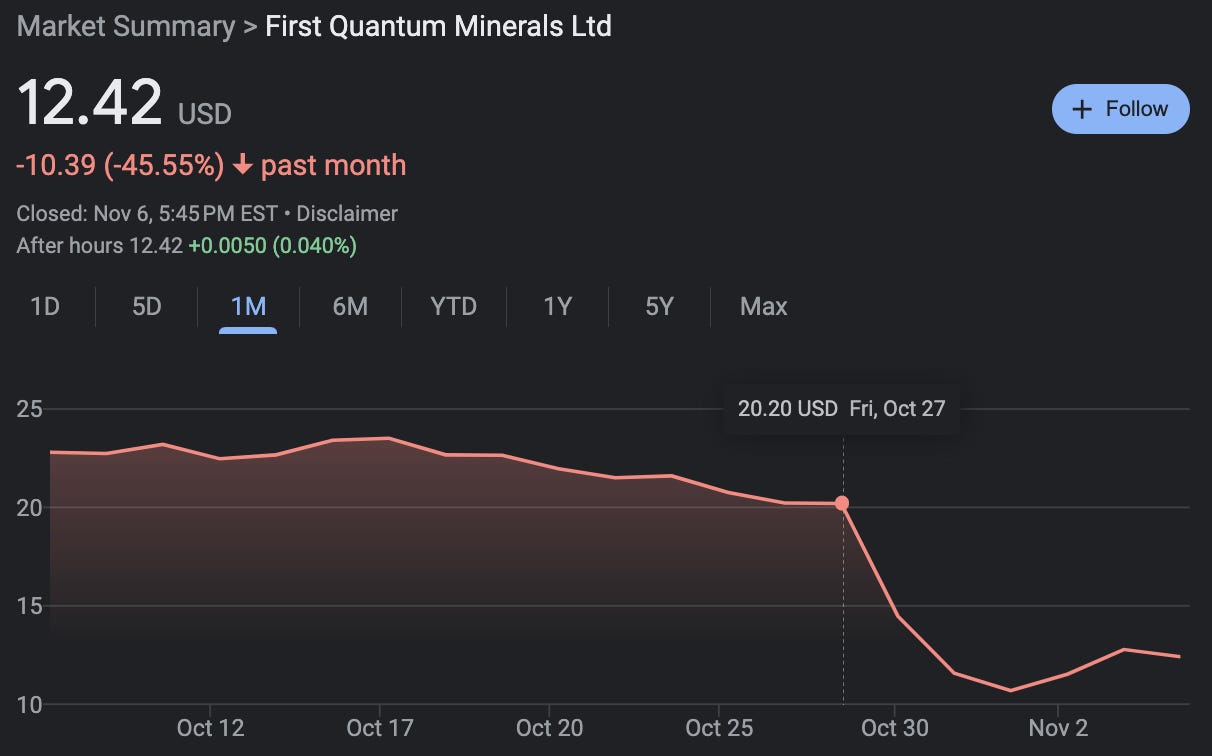Click the past month label
Screen dimensions: 1212x756
(x=333, y=165)
